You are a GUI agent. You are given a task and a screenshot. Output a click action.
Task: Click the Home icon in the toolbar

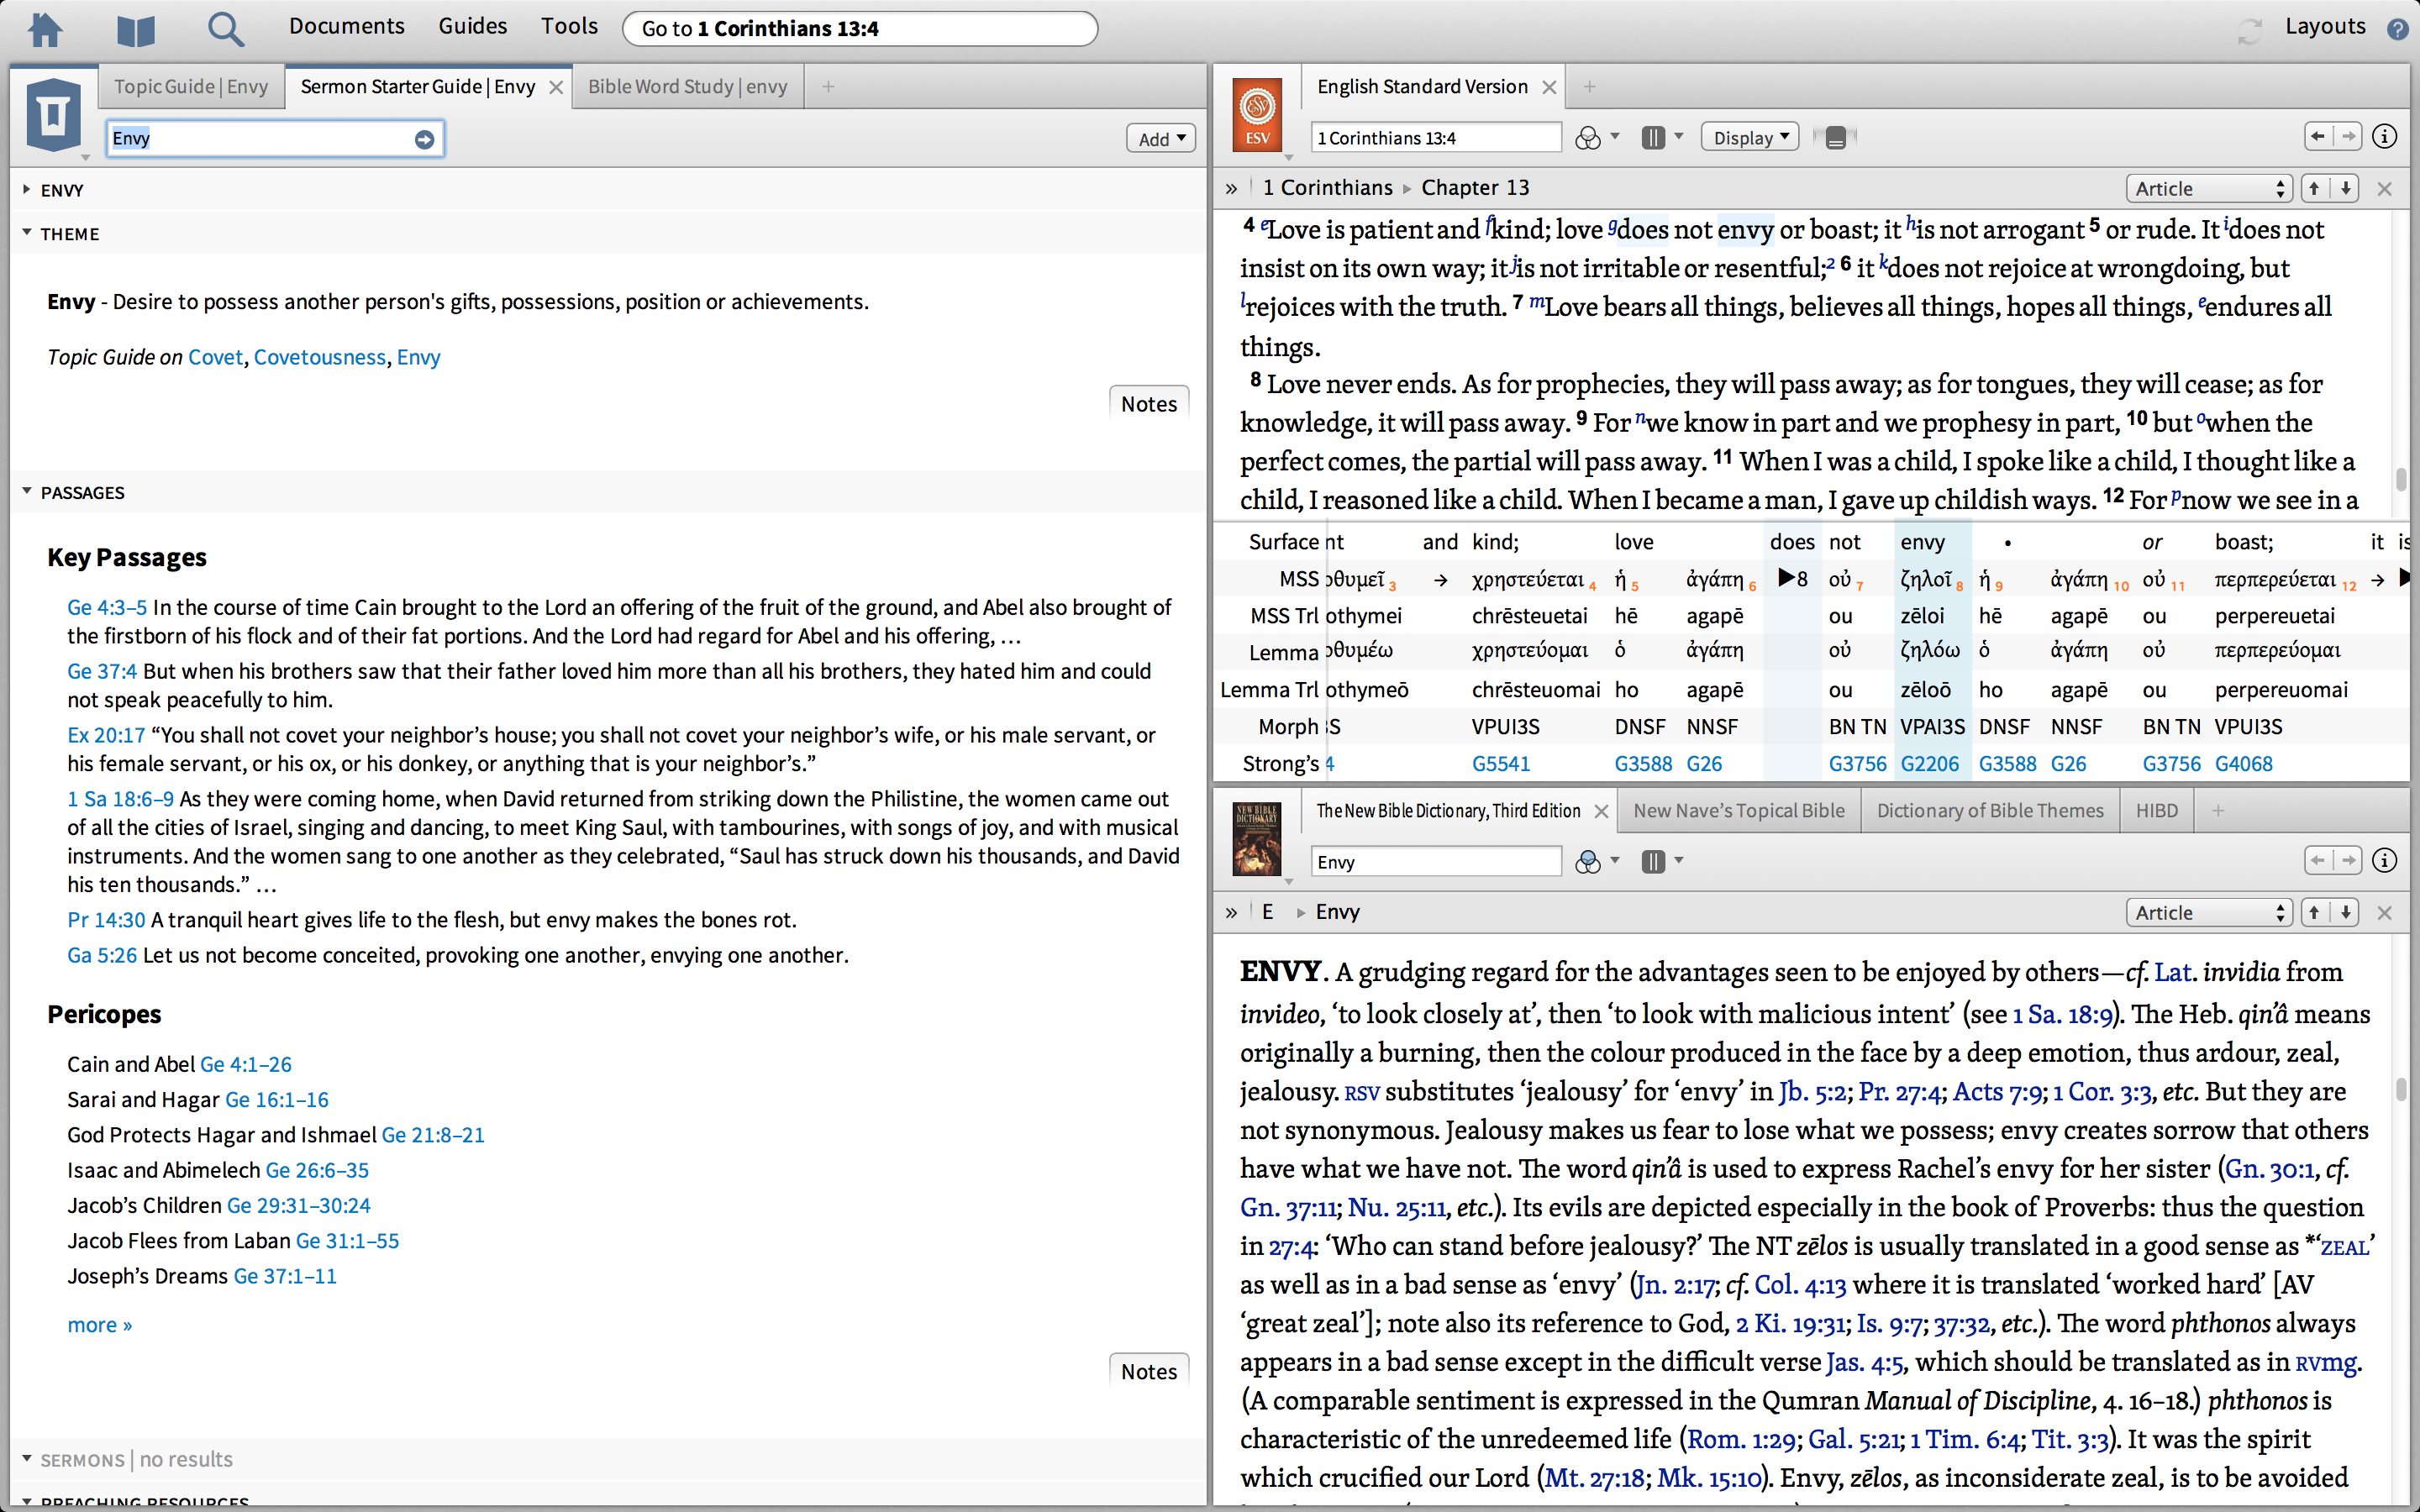[x=45, y=28]
